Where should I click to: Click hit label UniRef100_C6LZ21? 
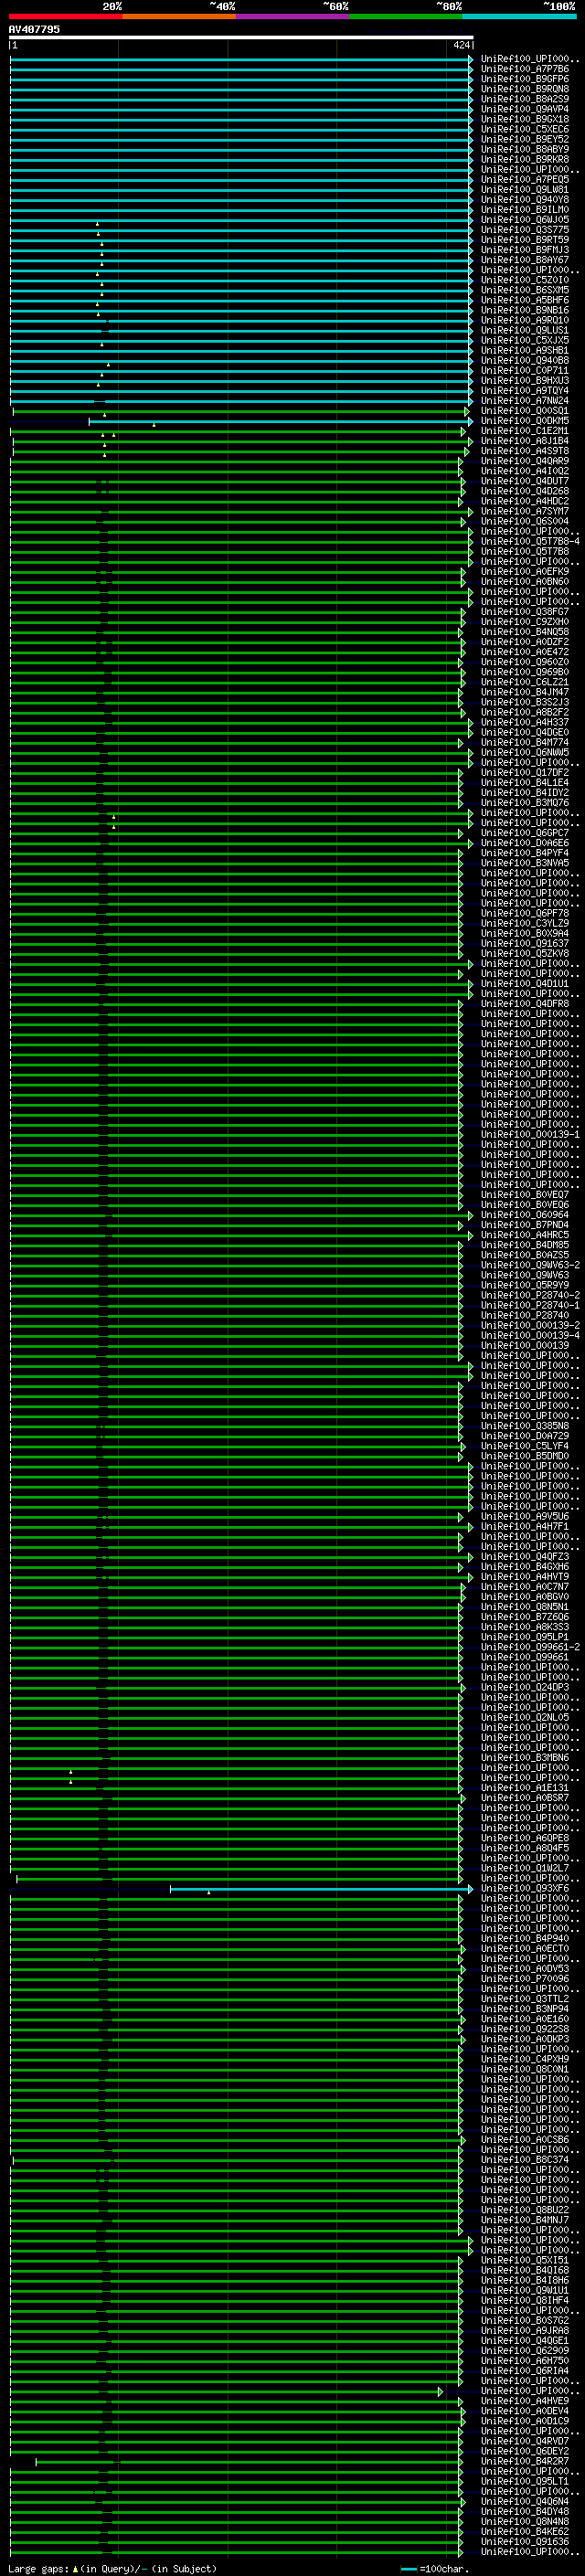click(525, 682)
